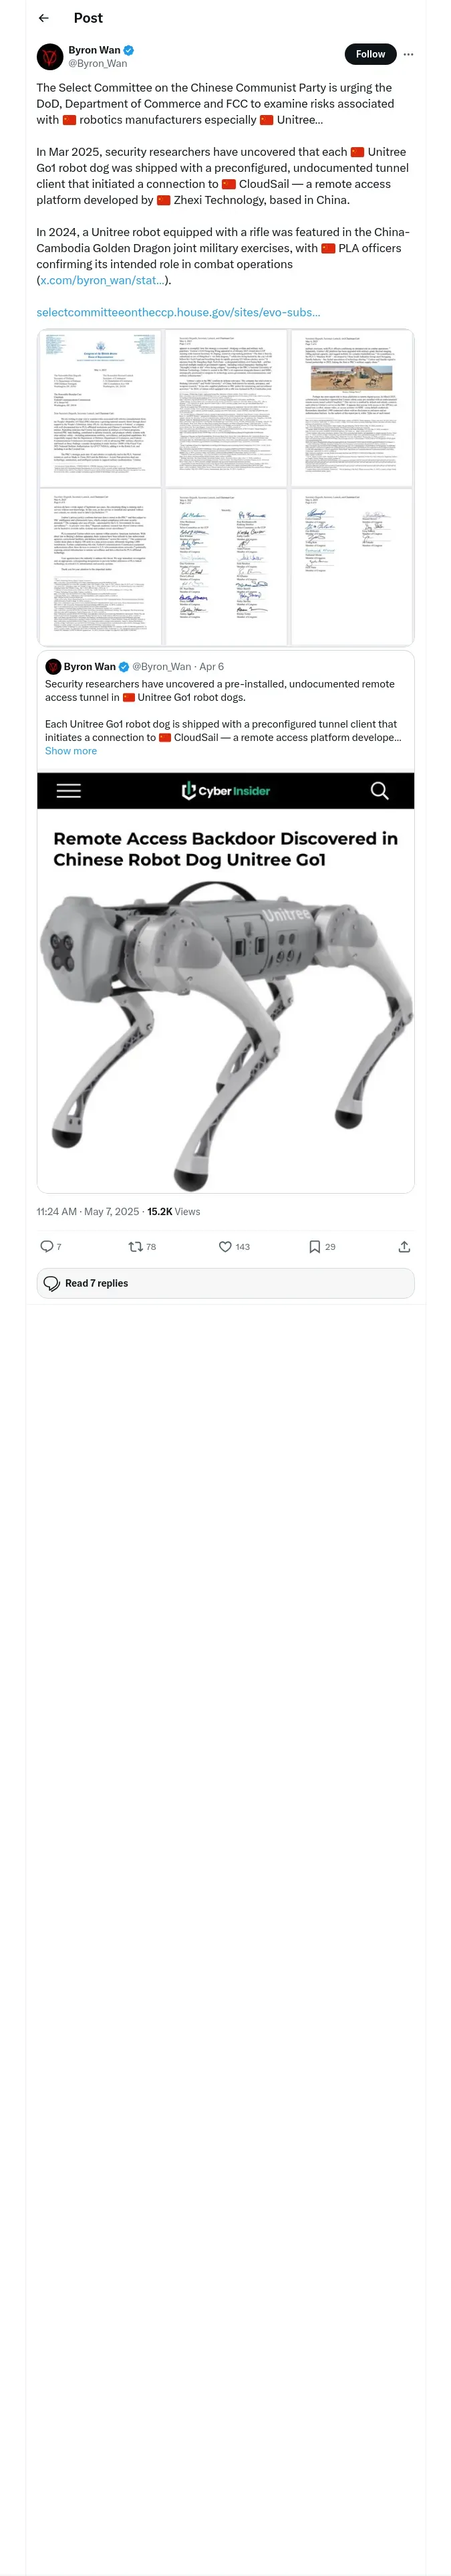The height and width of the screenshot is (2576, 451).
Task: Read 7 replies
Action: pyautogui.click(x=225, y=1283)
